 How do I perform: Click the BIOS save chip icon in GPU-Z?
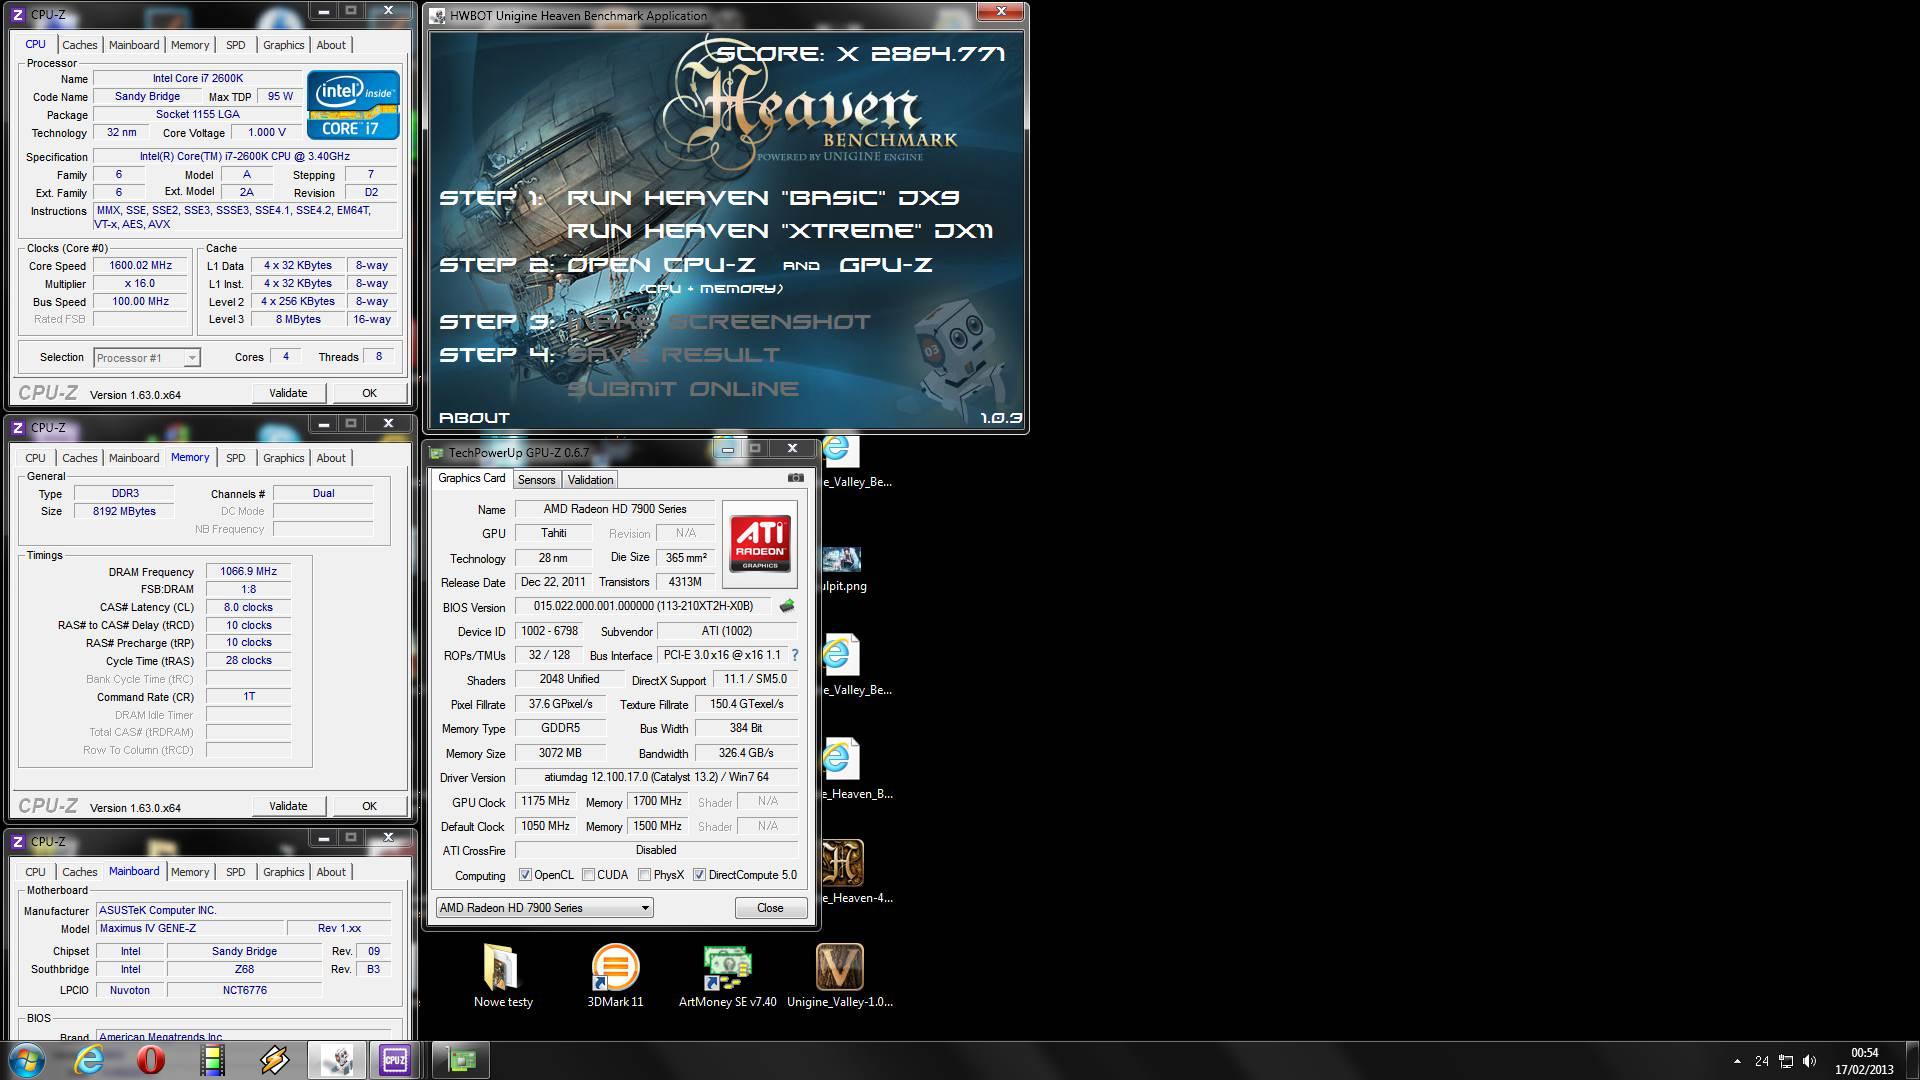[x=787, y=606]
